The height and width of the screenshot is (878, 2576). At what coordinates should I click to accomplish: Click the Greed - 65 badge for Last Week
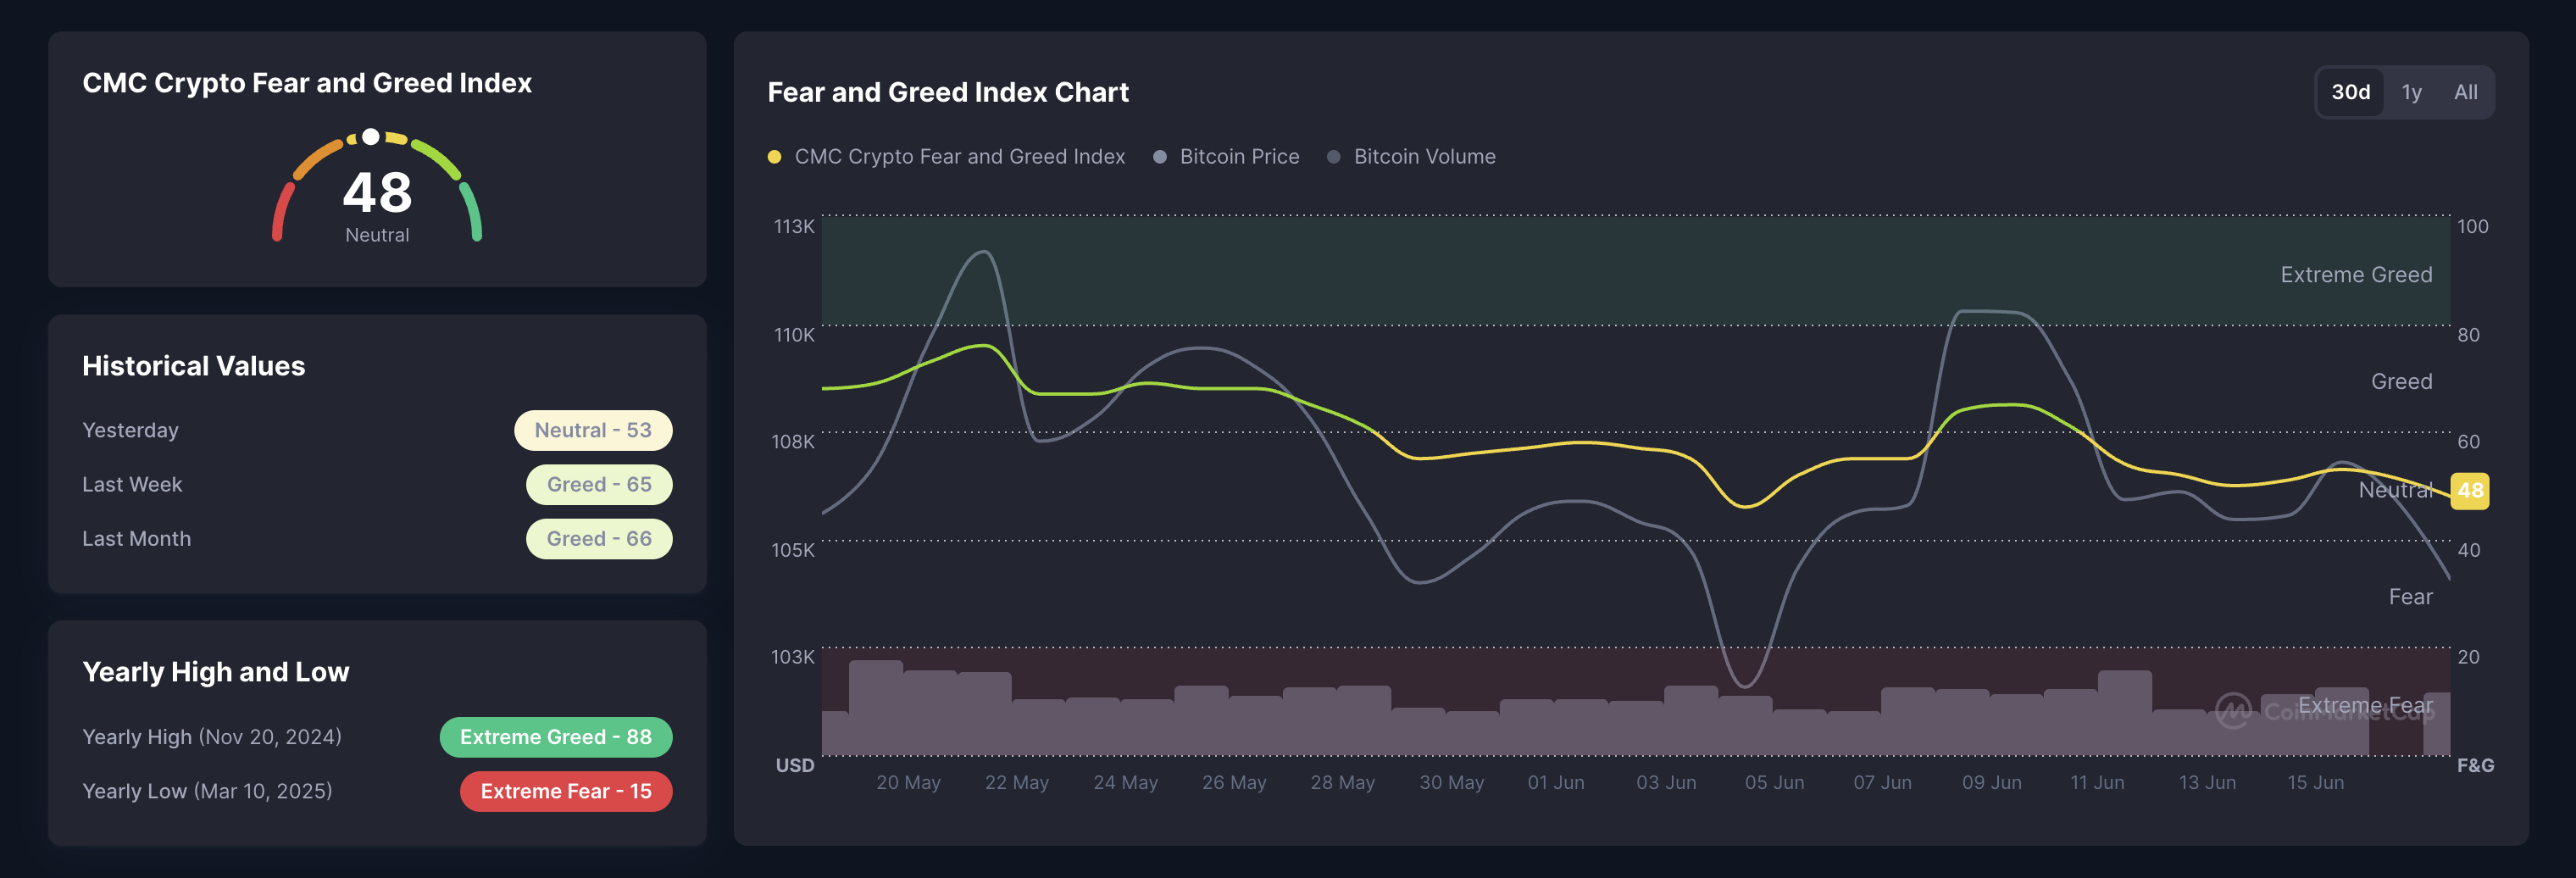click(599, 484)
